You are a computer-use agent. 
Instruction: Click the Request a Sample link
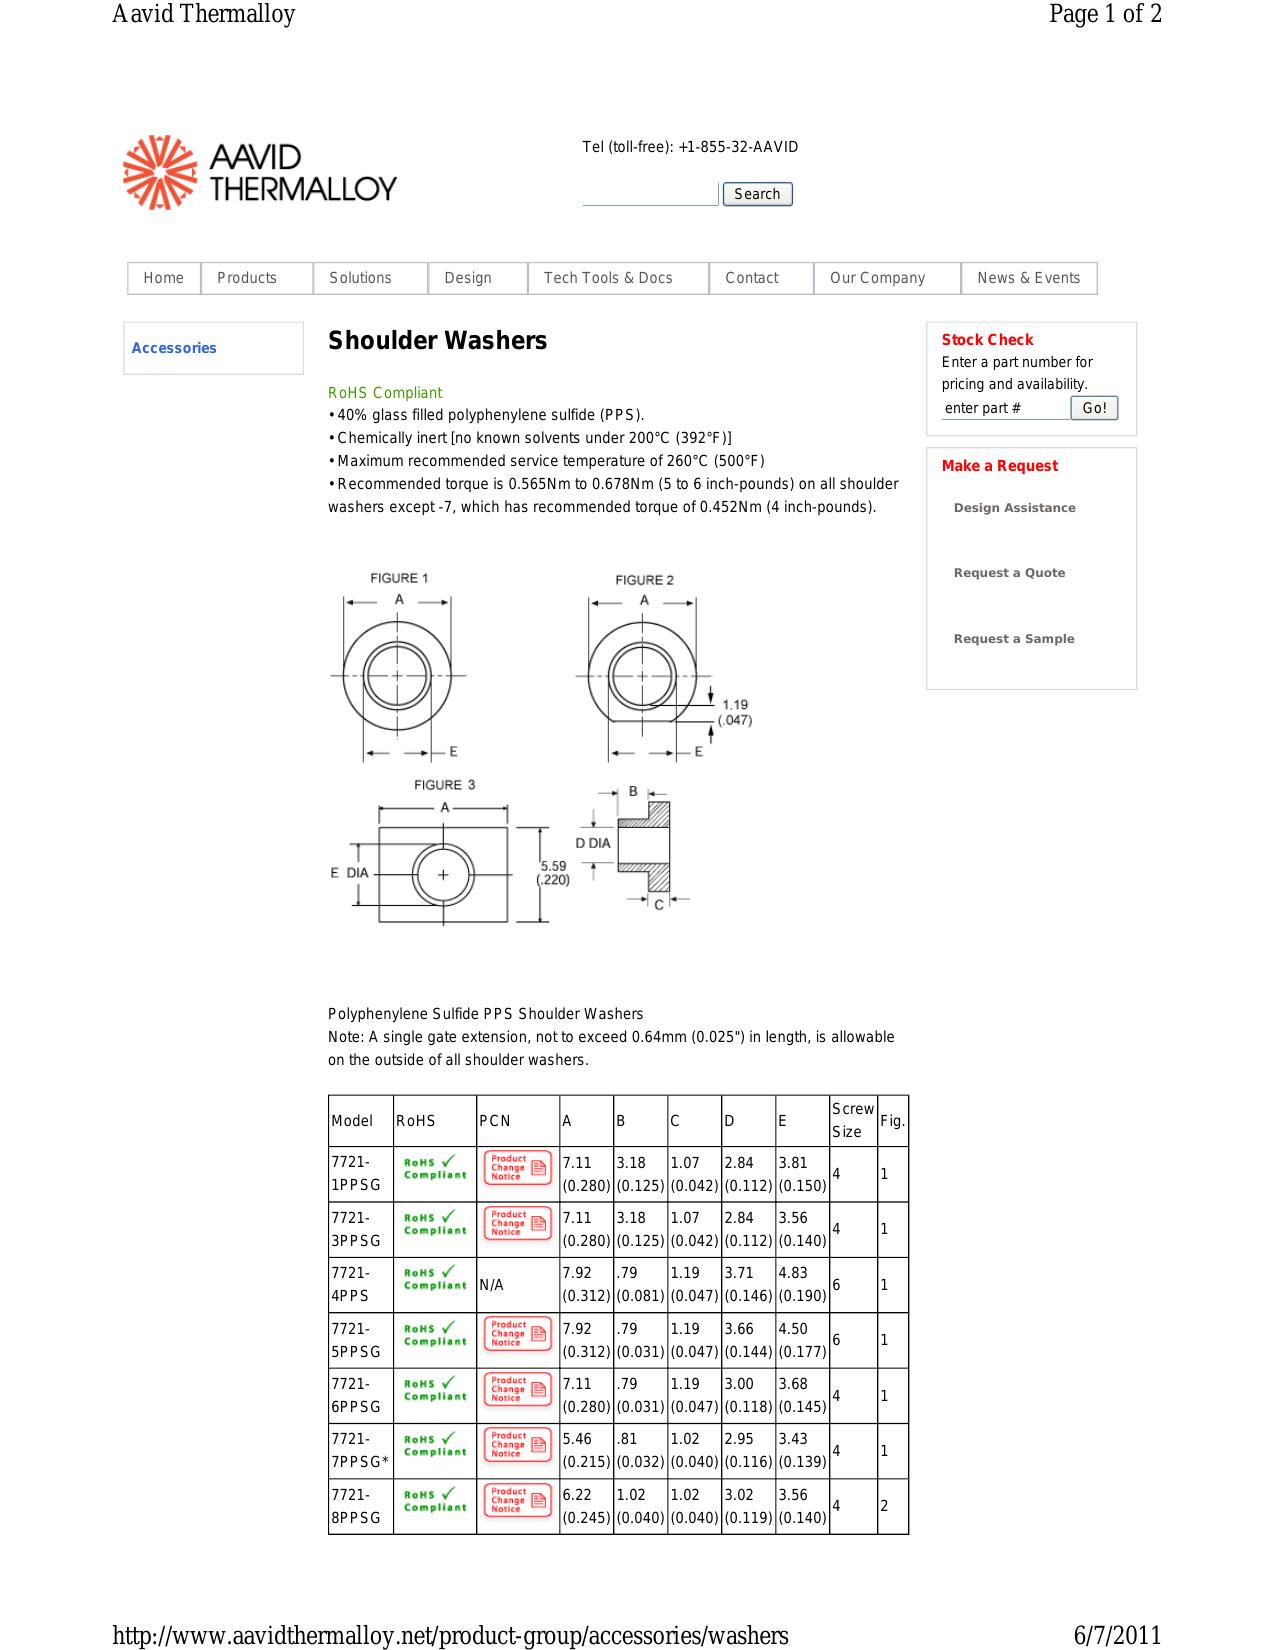[x=1014, y=639]
